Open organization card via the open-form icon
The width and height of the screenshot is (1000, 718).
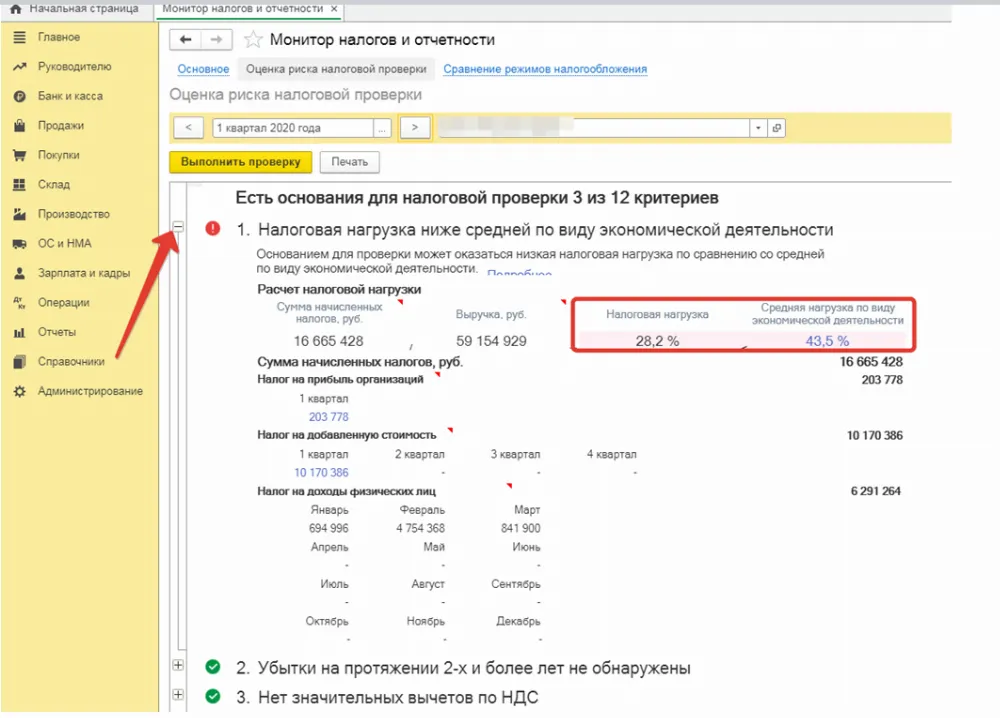(x=776, y=128)
